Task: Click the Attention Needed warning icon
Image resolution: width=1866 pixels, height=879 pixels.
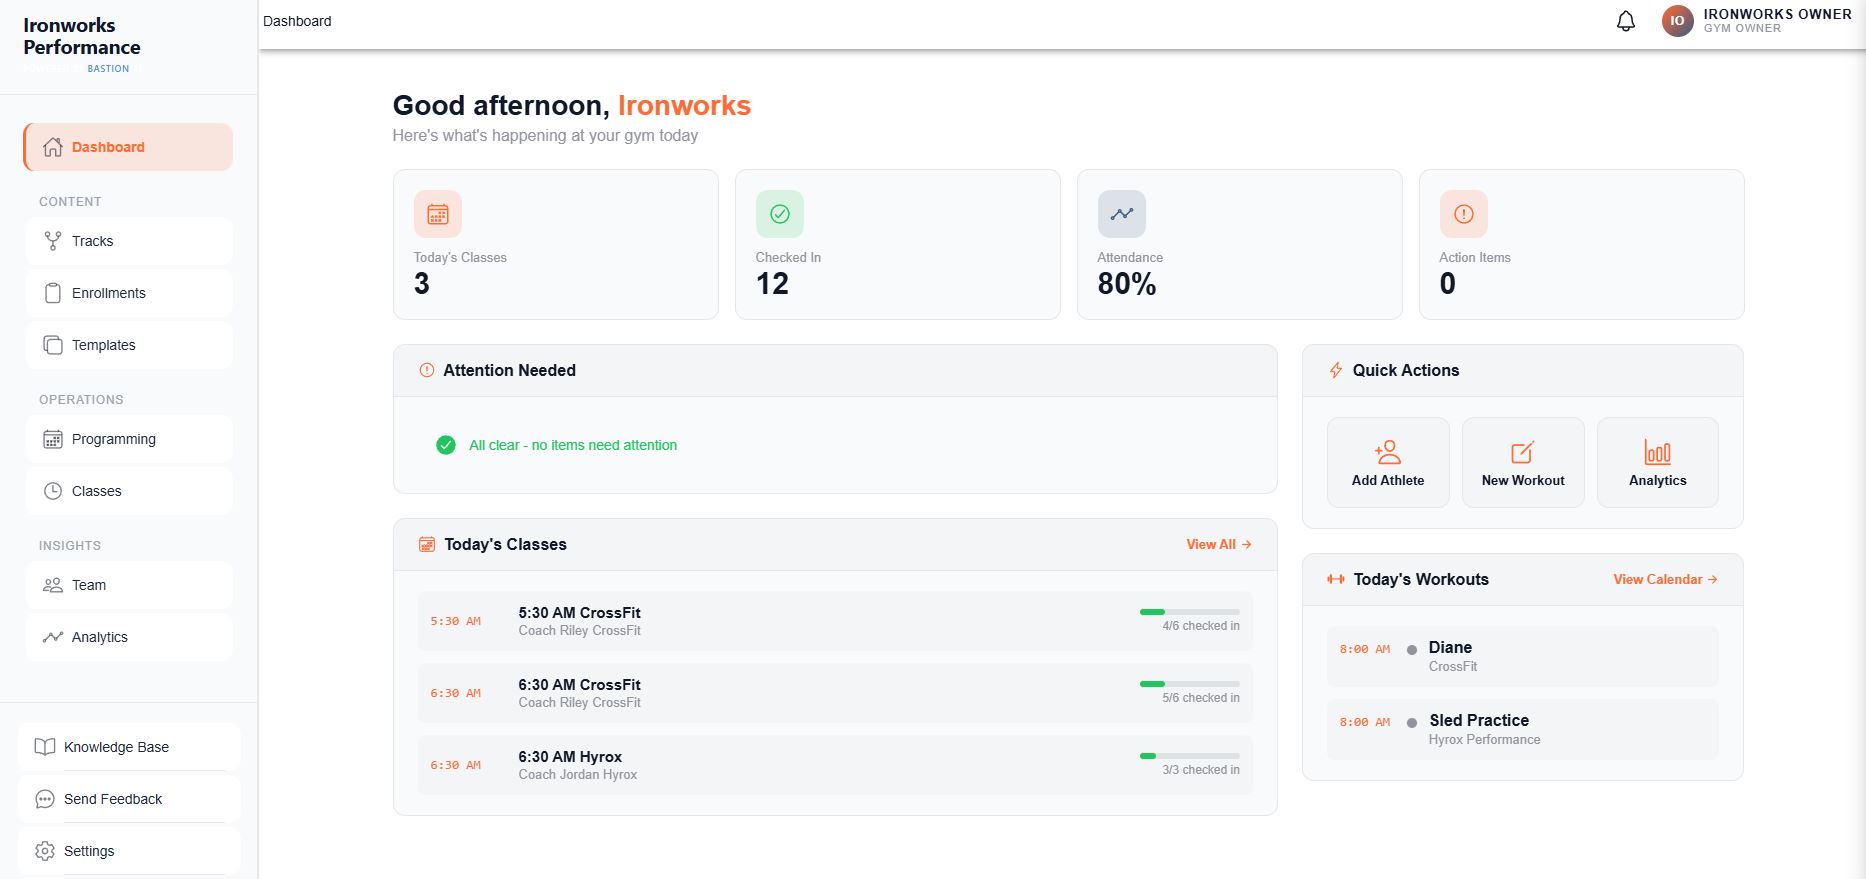Action: coord(427,370)
